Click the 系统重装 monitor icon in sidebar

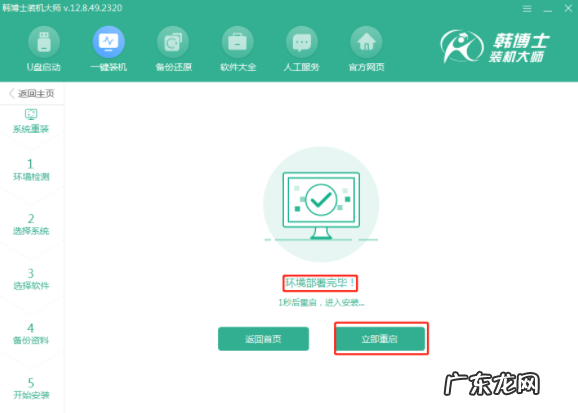tap(31, 114)
